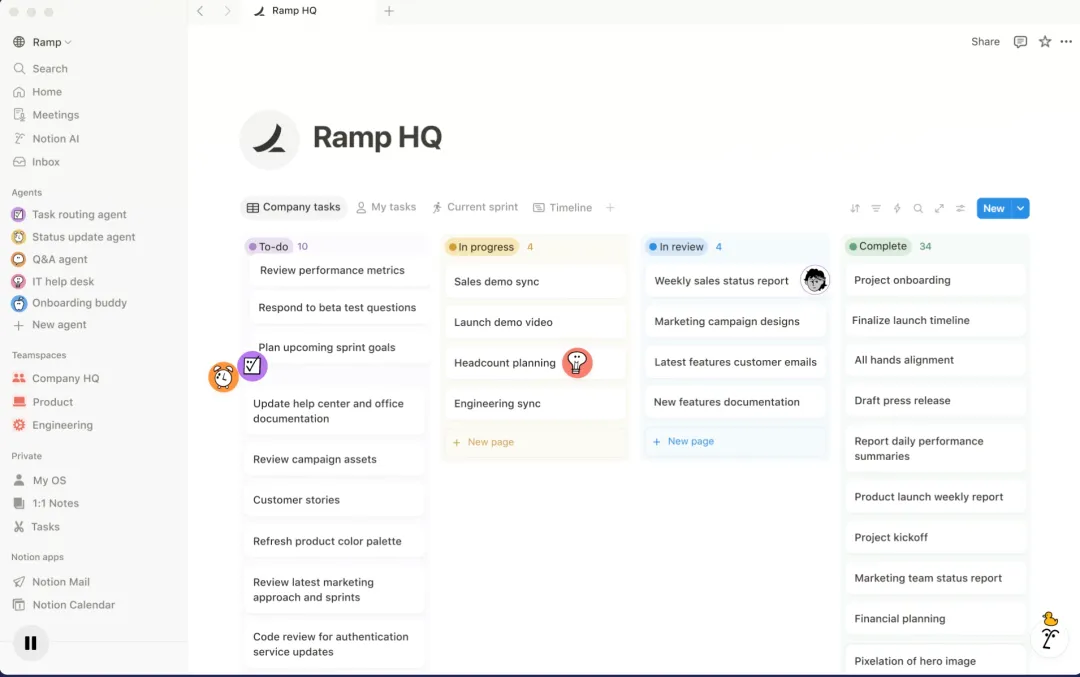Click the In review status header
This screenshot has height=677, width=1080.
tap(676, 247)
